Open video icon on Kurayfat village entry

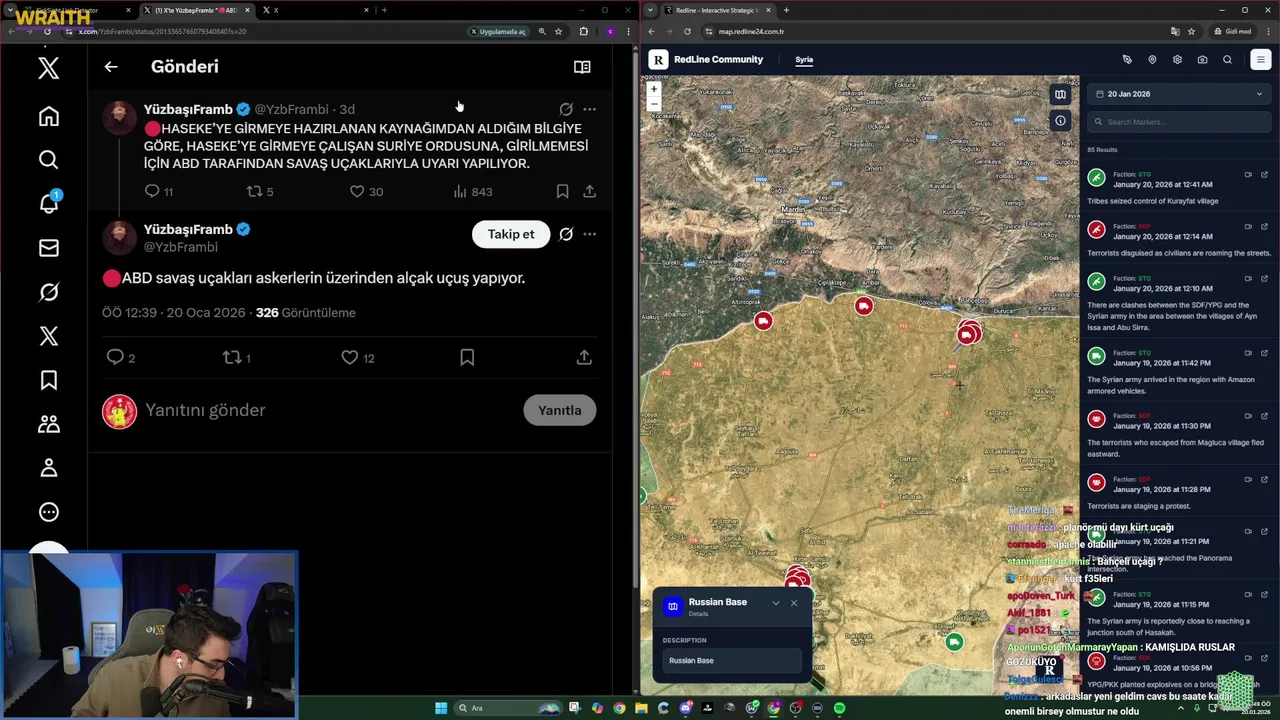point(1248,175)
